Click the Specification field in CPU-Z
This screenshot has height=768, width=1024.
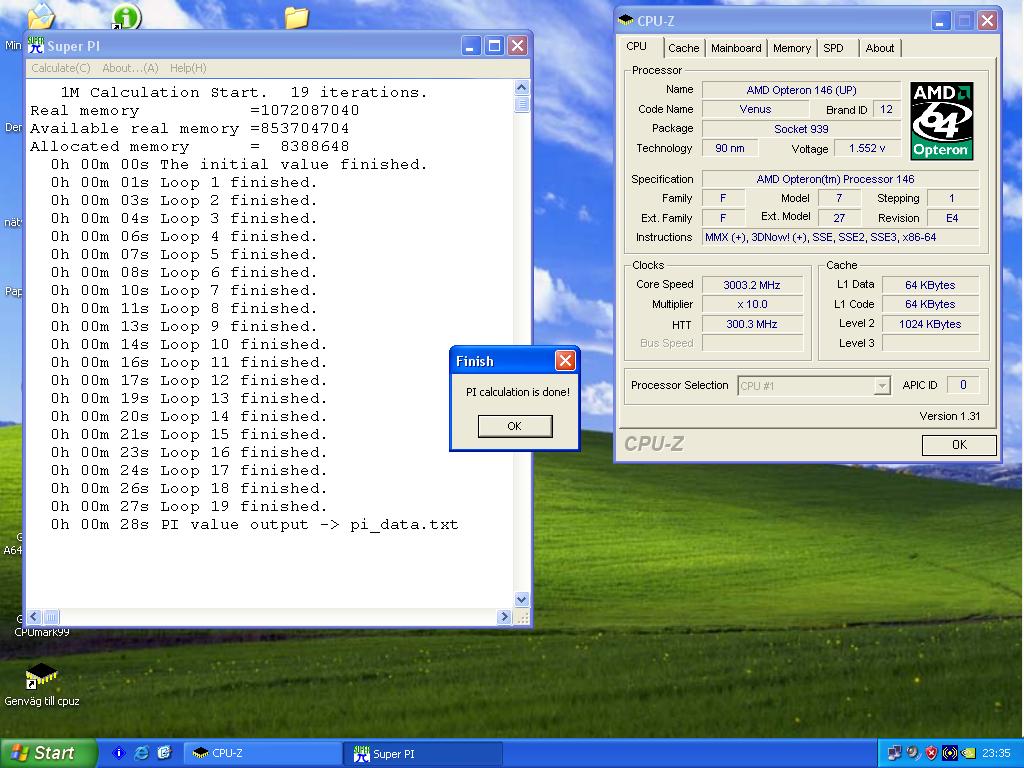point(840,179)
